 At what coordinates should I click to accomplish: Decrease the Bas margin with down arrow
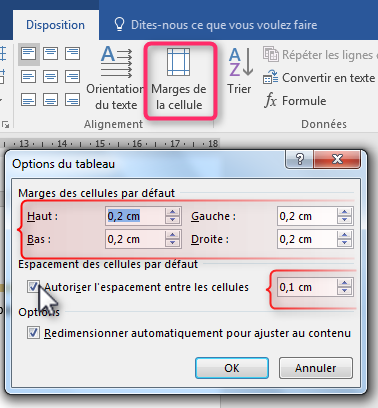coord(172,243)
